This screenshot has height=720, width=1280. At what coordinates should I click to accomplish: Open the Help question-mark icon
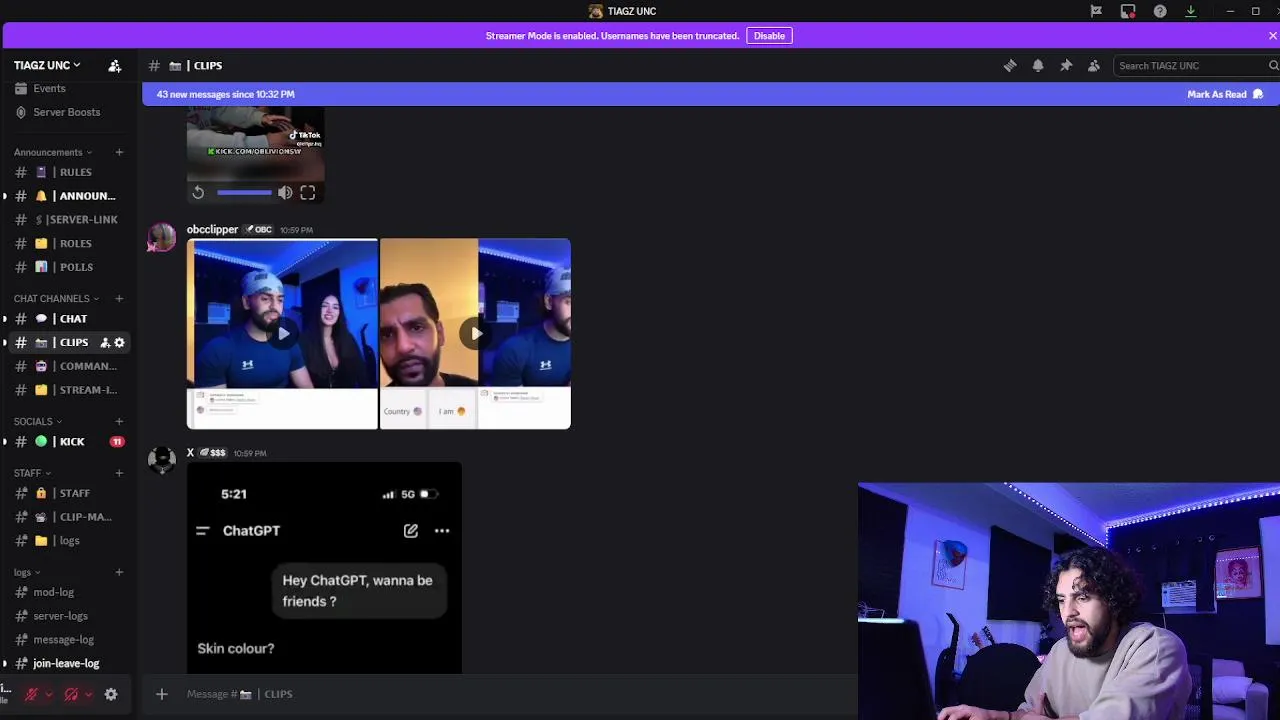1160,11
